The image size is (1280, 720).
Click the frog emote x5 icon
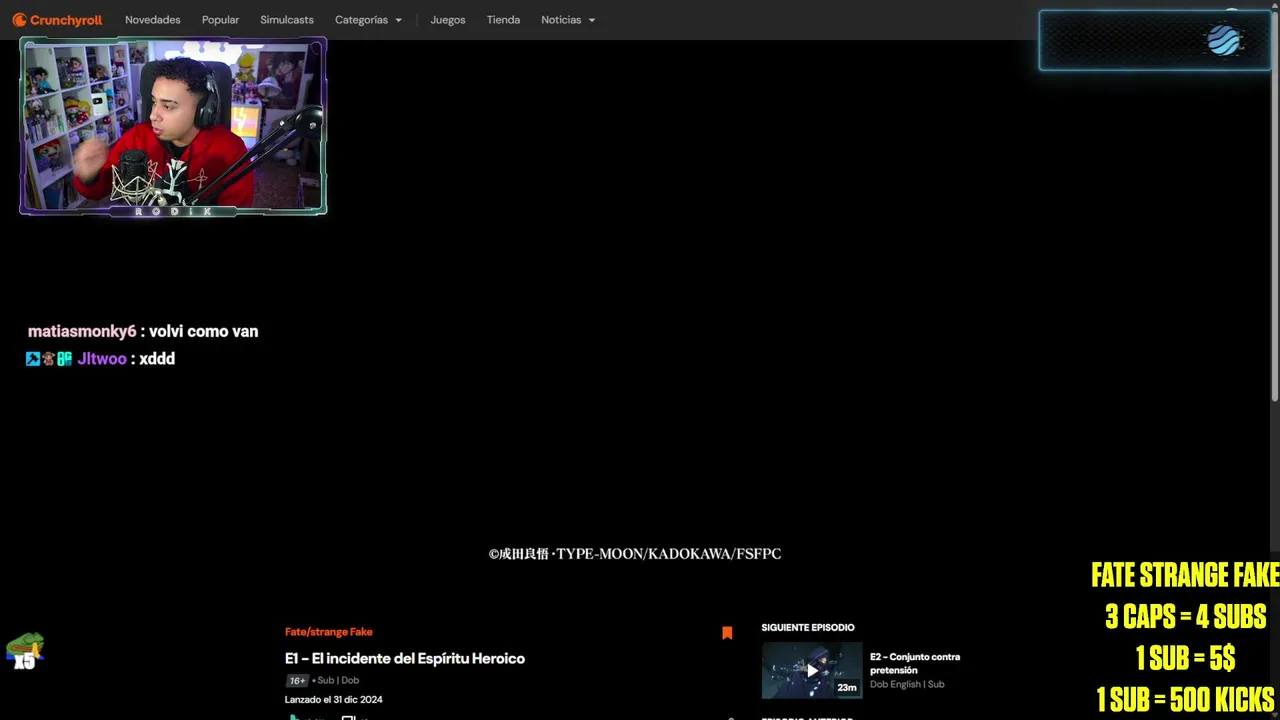point(24,651)
